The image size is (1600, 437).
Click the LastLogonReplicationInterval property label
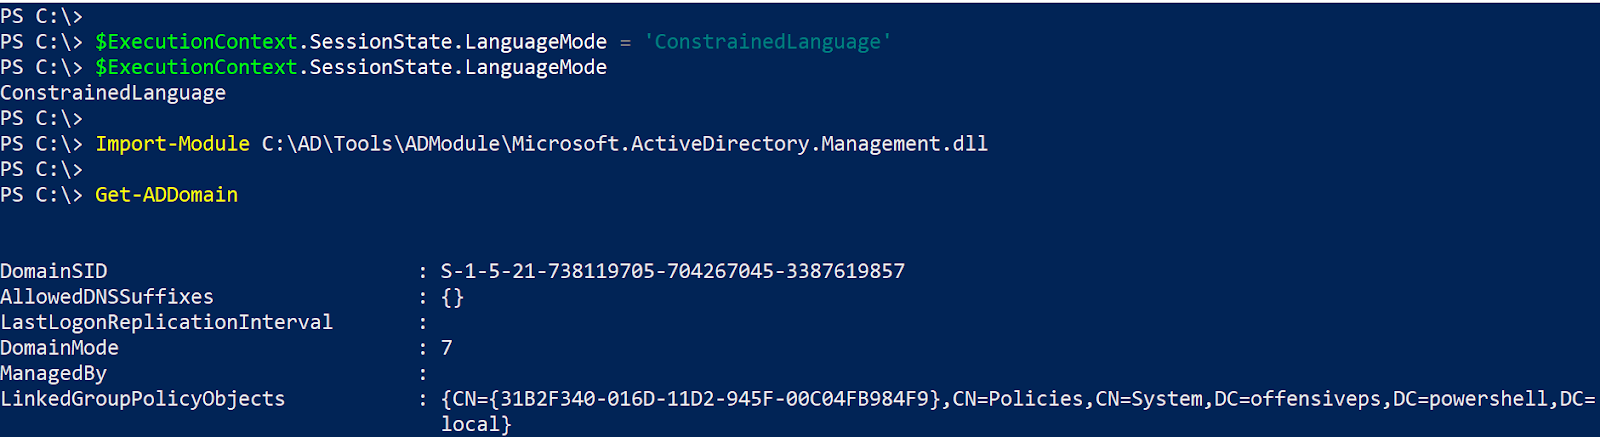(x=166, y=322)
